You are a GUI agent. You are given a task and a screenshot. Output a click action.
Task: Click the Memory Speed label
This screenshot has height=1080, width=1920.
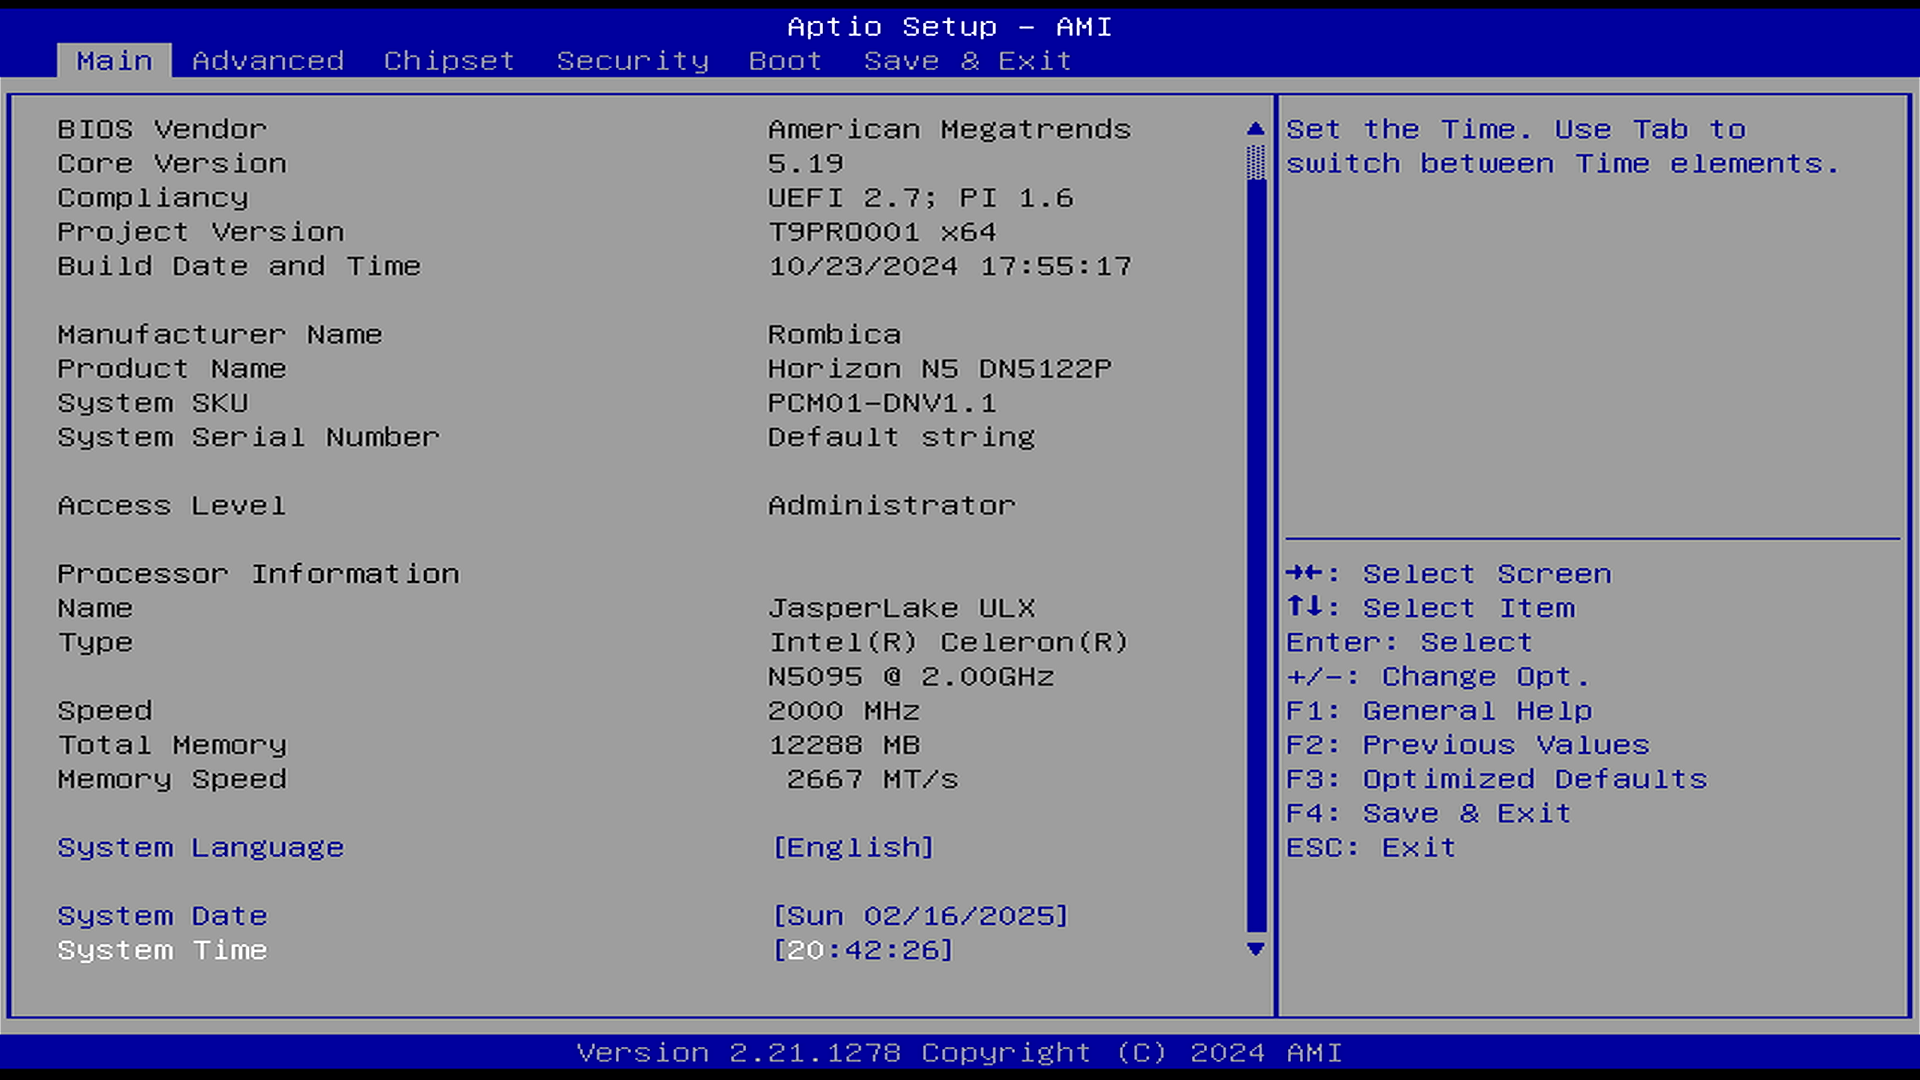172,779
